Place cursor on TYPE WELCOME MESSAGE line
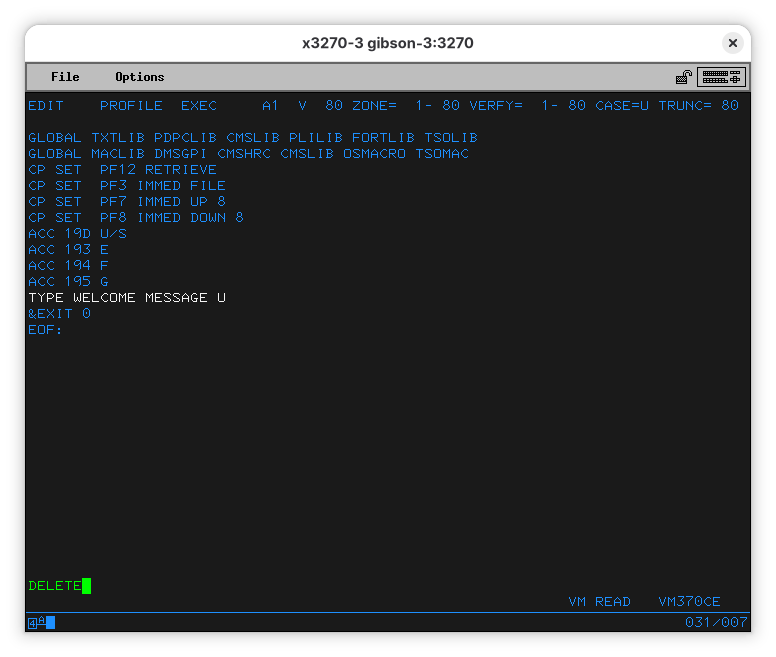Screen dimensions: 776x657 pyautogui.click(x=127, y=298)
